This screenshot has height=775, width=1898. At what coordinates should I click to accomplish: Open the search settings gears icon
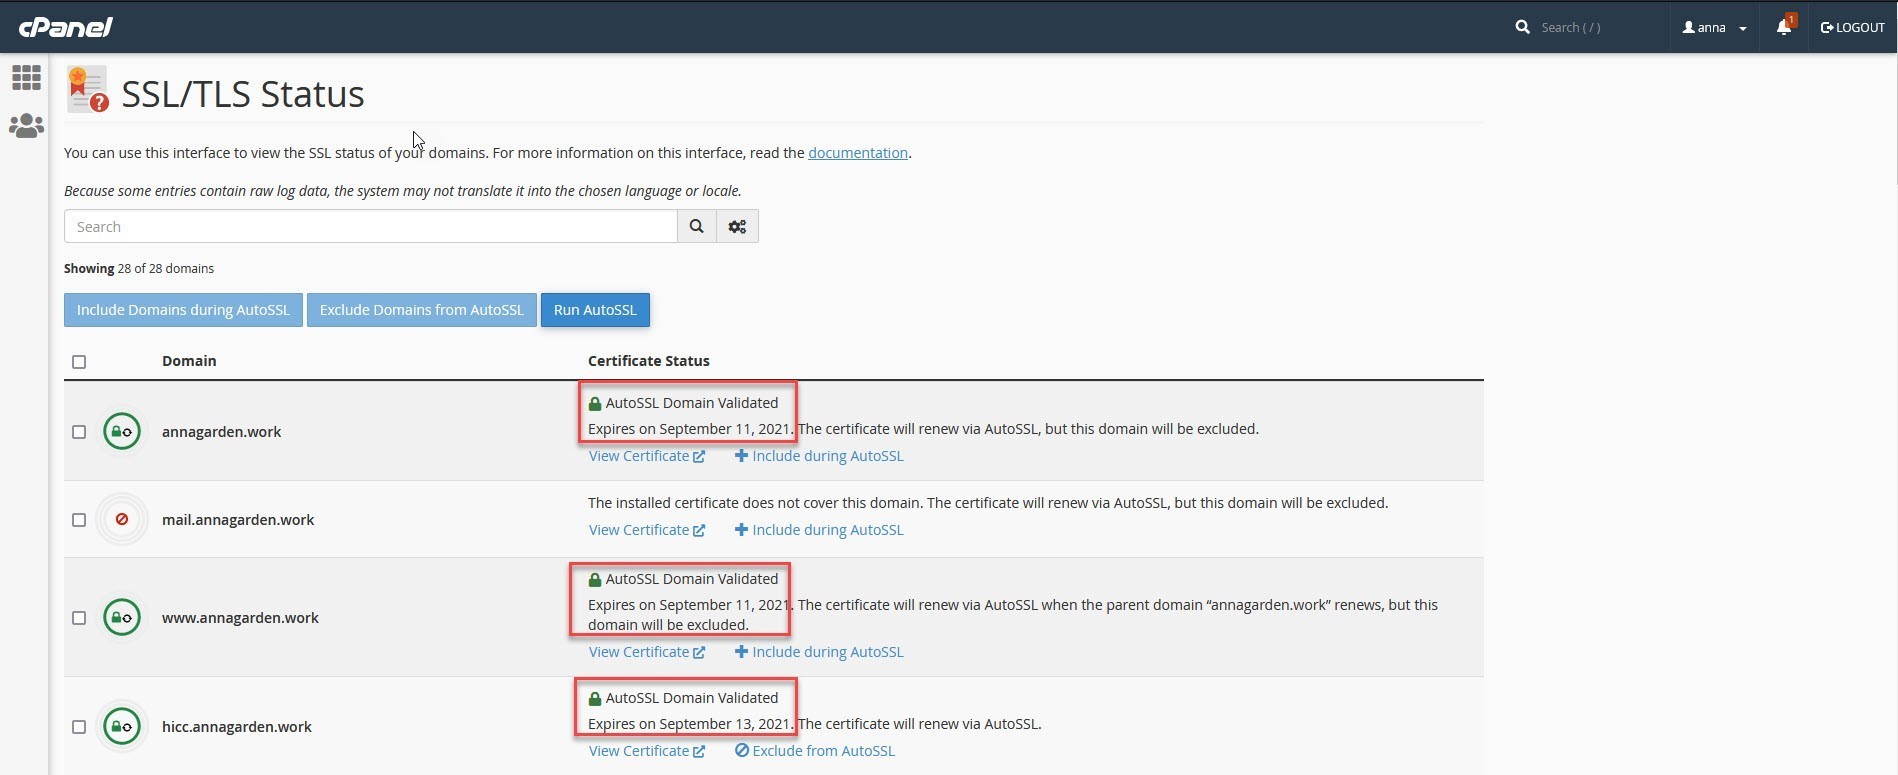tap(738, 227)
